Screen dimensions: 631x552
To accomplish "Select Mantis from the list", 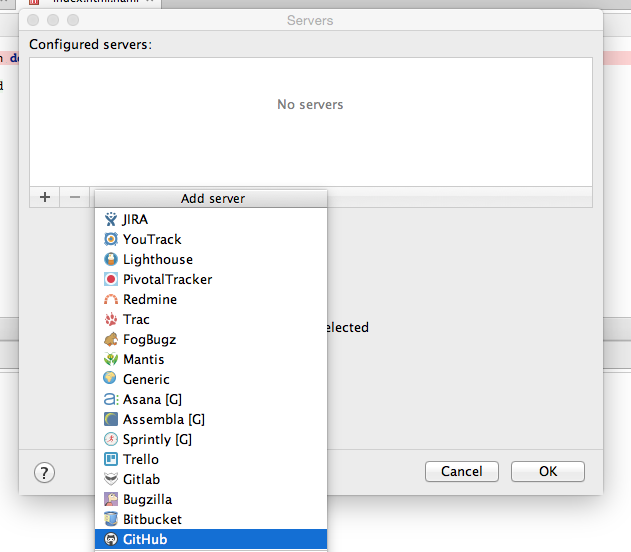I will tap(211, 359).
